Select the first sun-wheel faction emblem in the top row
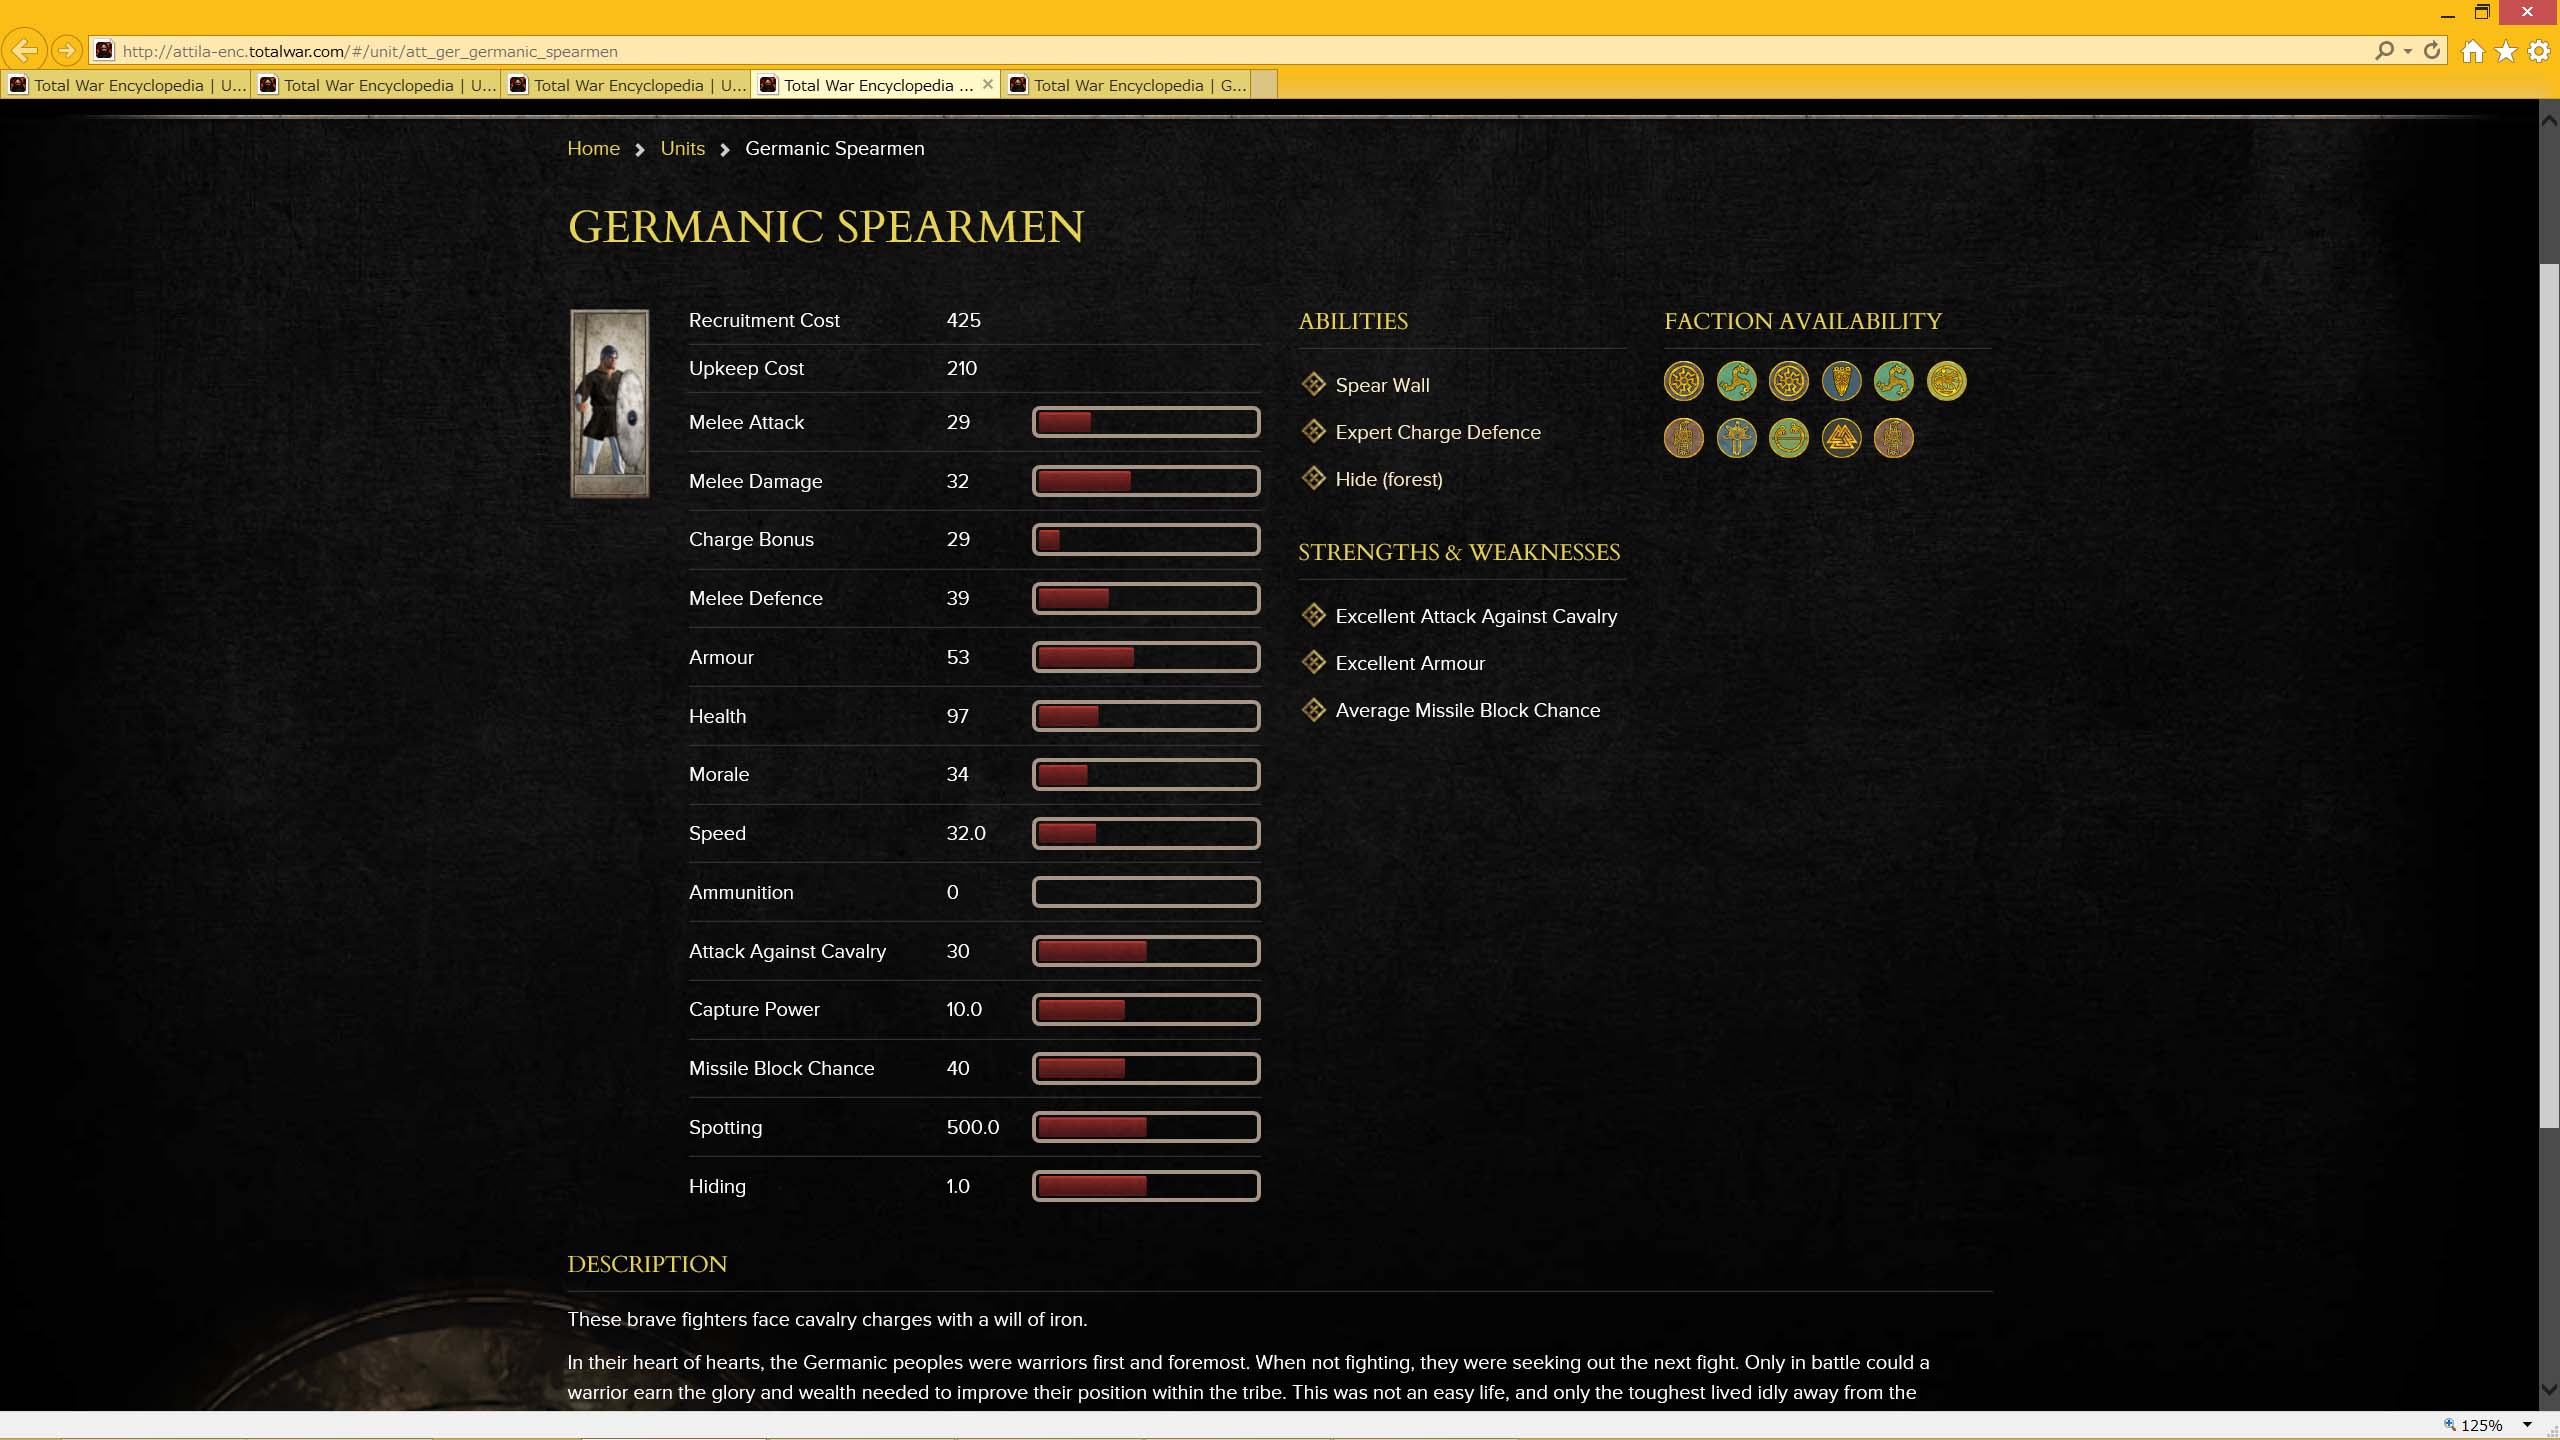The width and height of the screenshot is (2560, 1440). 1684,380
